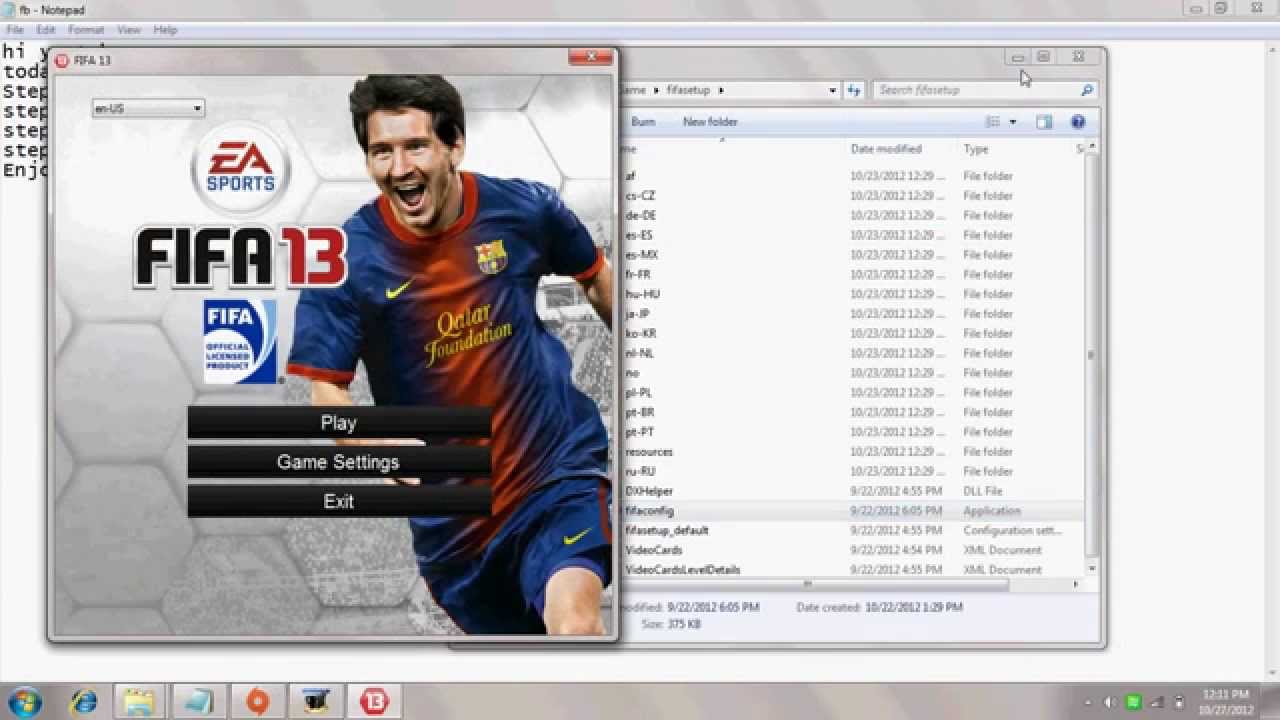Click the Windows Start button
The height and width of the screenshot is (720, 1280).
point(24,700)
